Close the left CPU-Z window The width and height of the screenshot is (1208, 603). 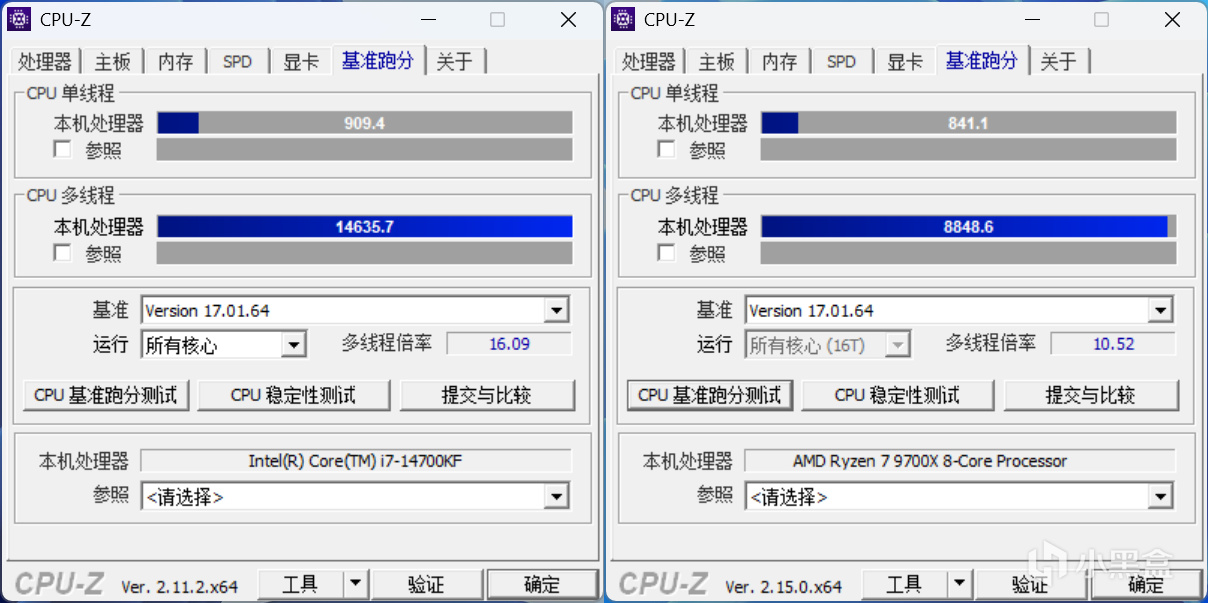click(568, 19)
